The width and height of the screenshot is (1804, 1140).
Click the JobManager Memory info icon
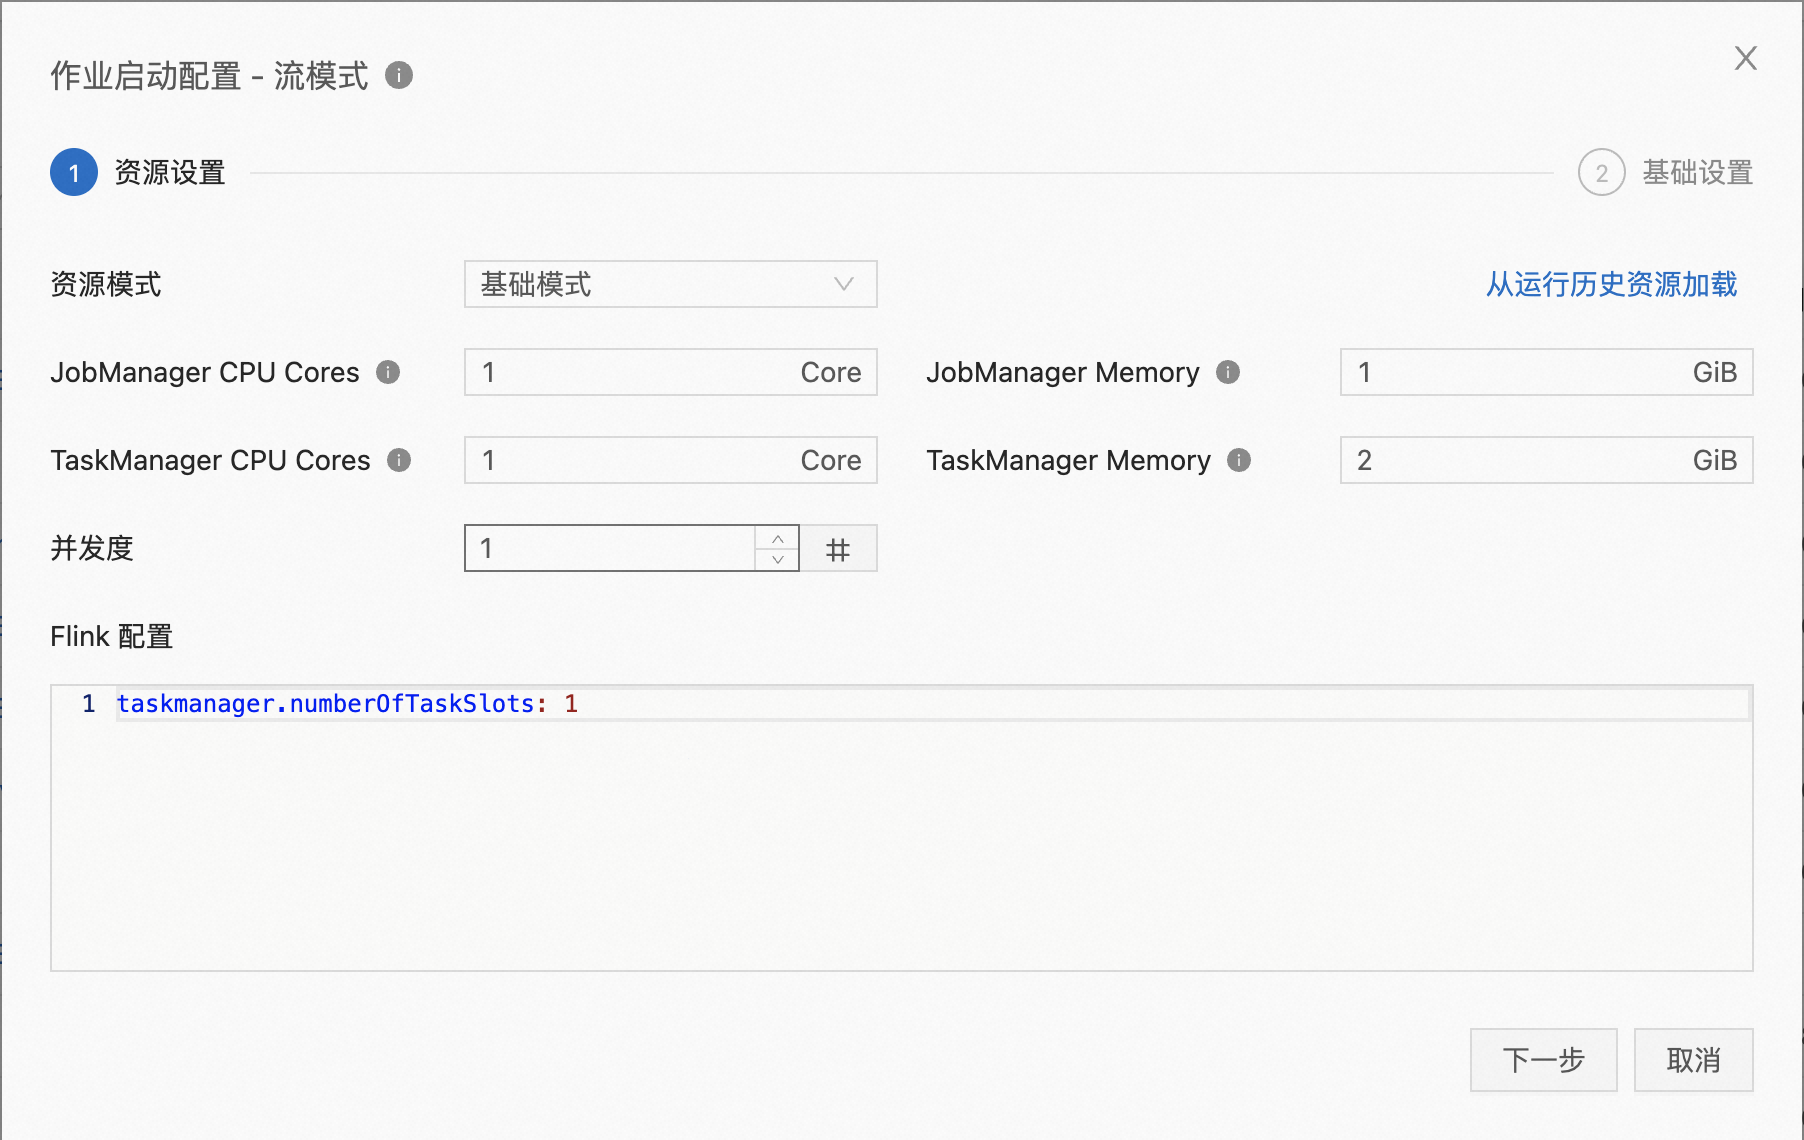click(x=1228, y=372)
